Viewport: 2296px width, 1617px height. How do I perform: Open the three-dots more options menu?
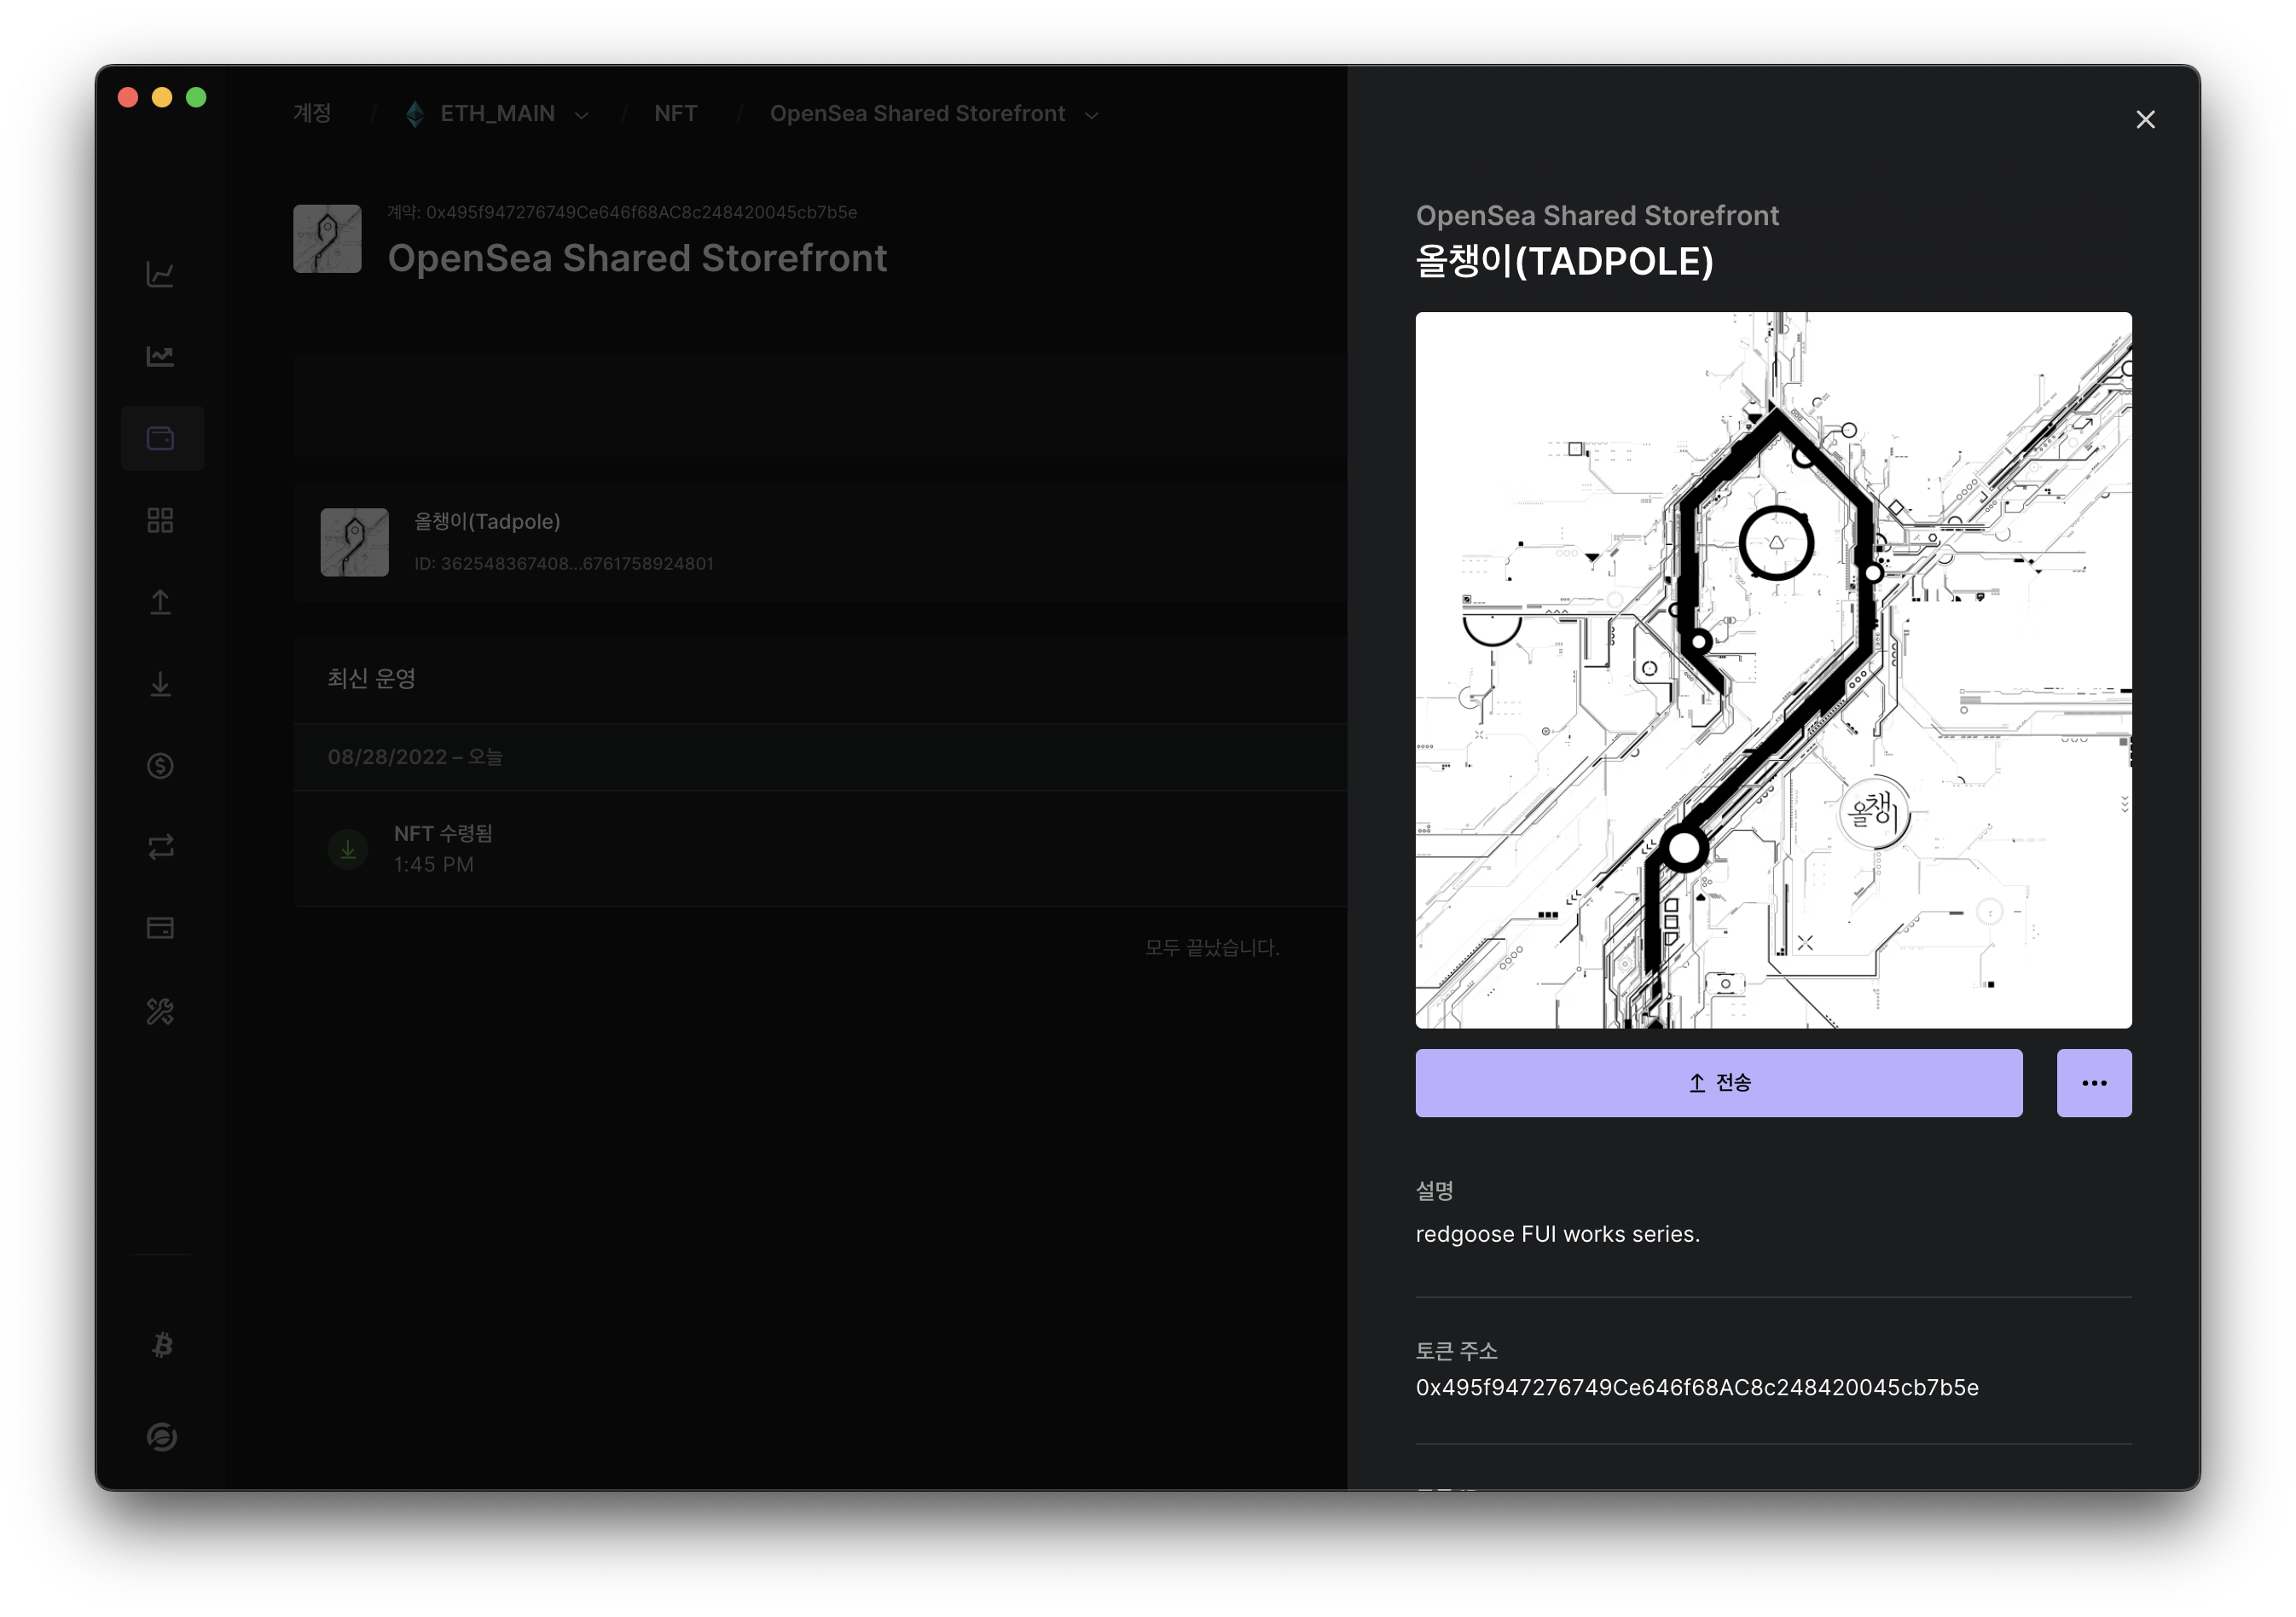click(x=2094, y=1083)
